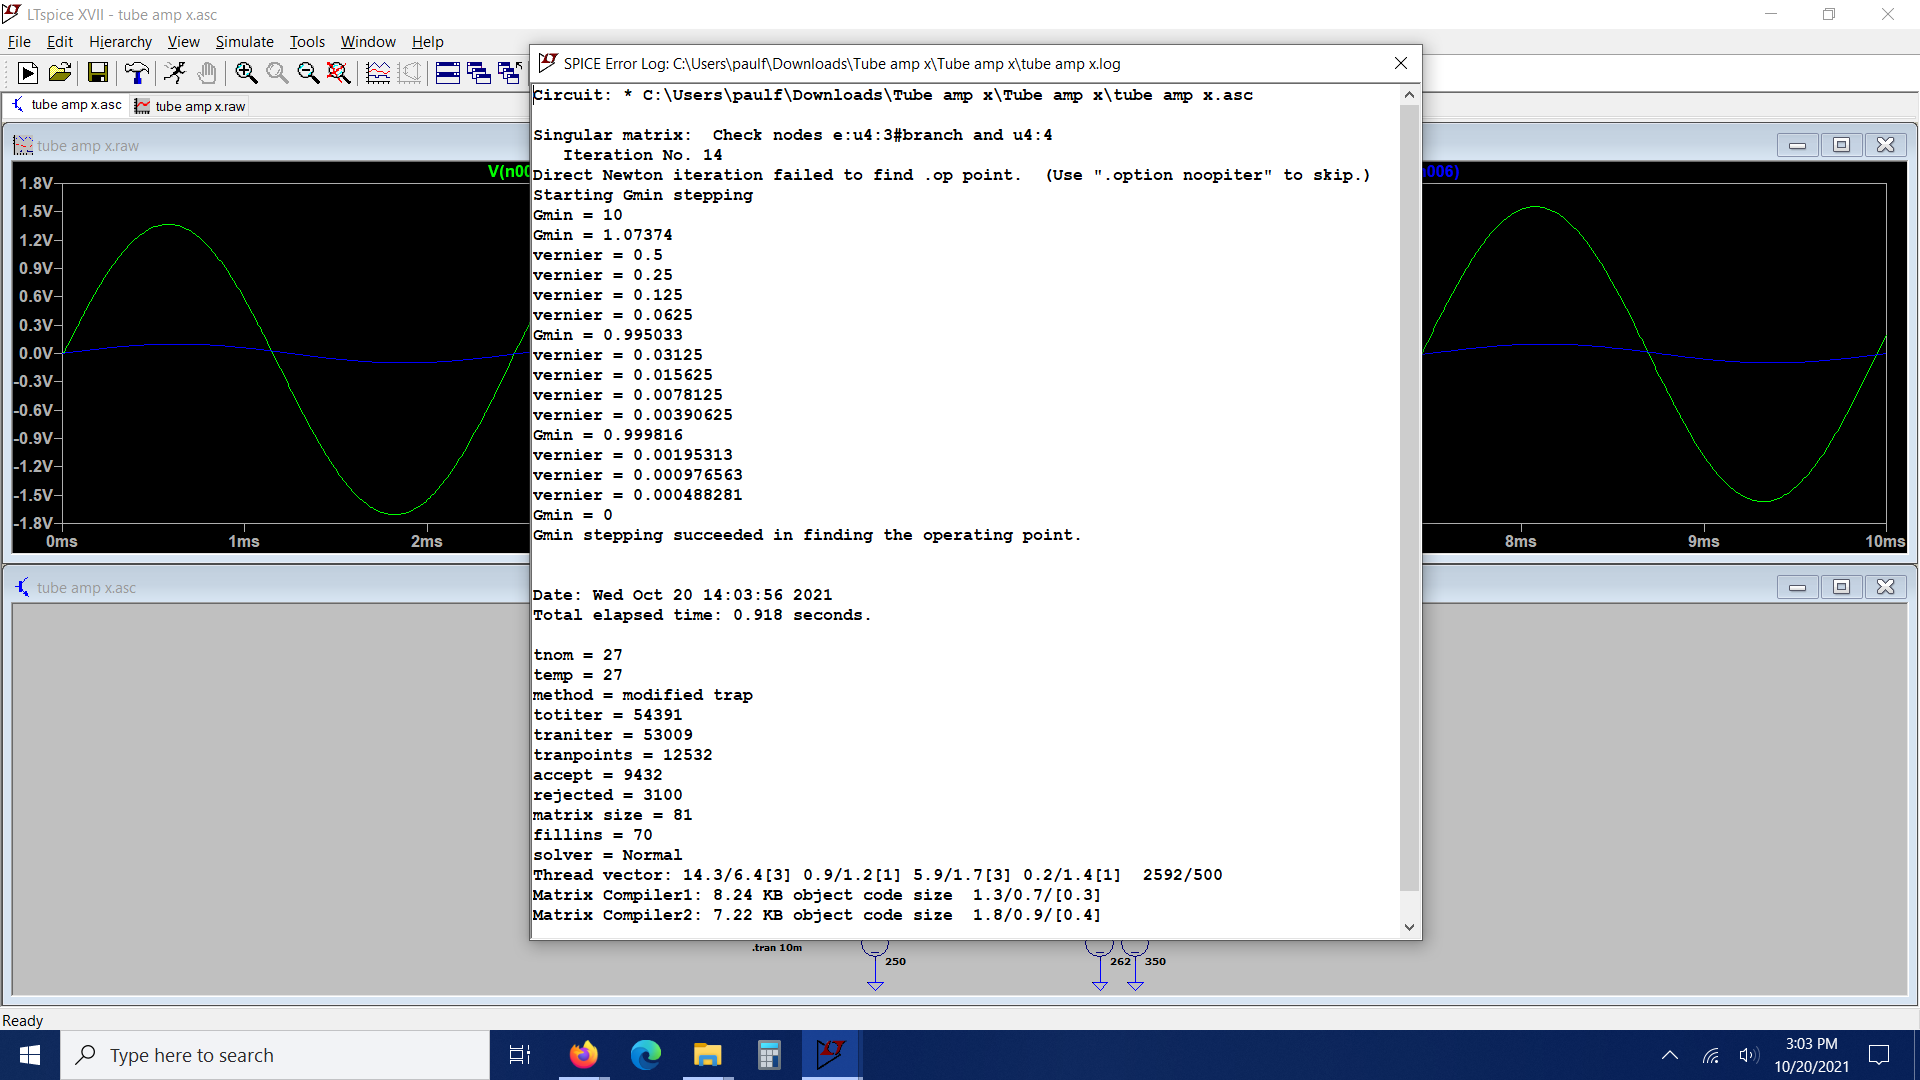Open Calculator from the taskbar

pos(769,1055)
